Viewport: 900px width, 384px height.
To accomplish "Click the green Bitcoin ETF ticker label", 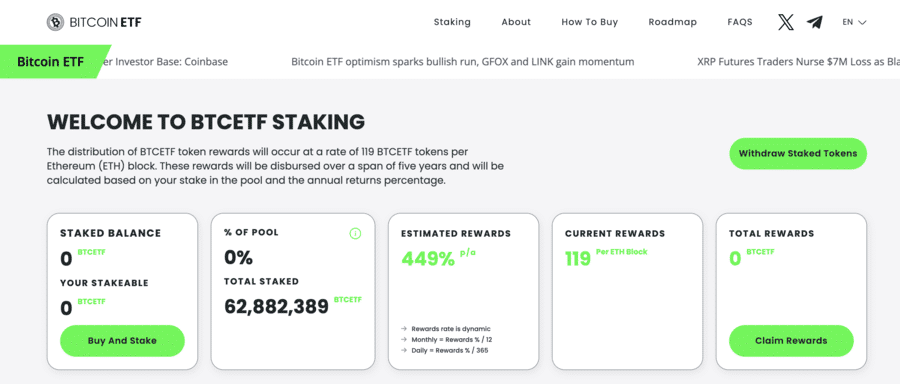I will click(52, 62).
